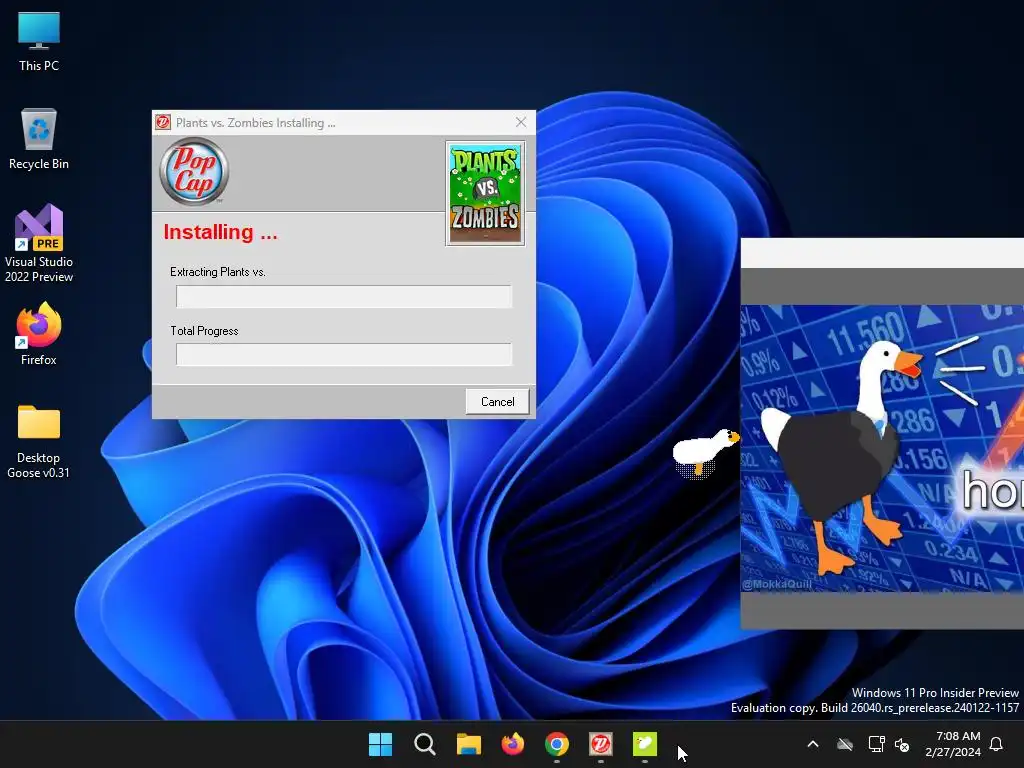1024x768 pixels.
Task: Open File Explorer from the taskbar
Action: 468,744
